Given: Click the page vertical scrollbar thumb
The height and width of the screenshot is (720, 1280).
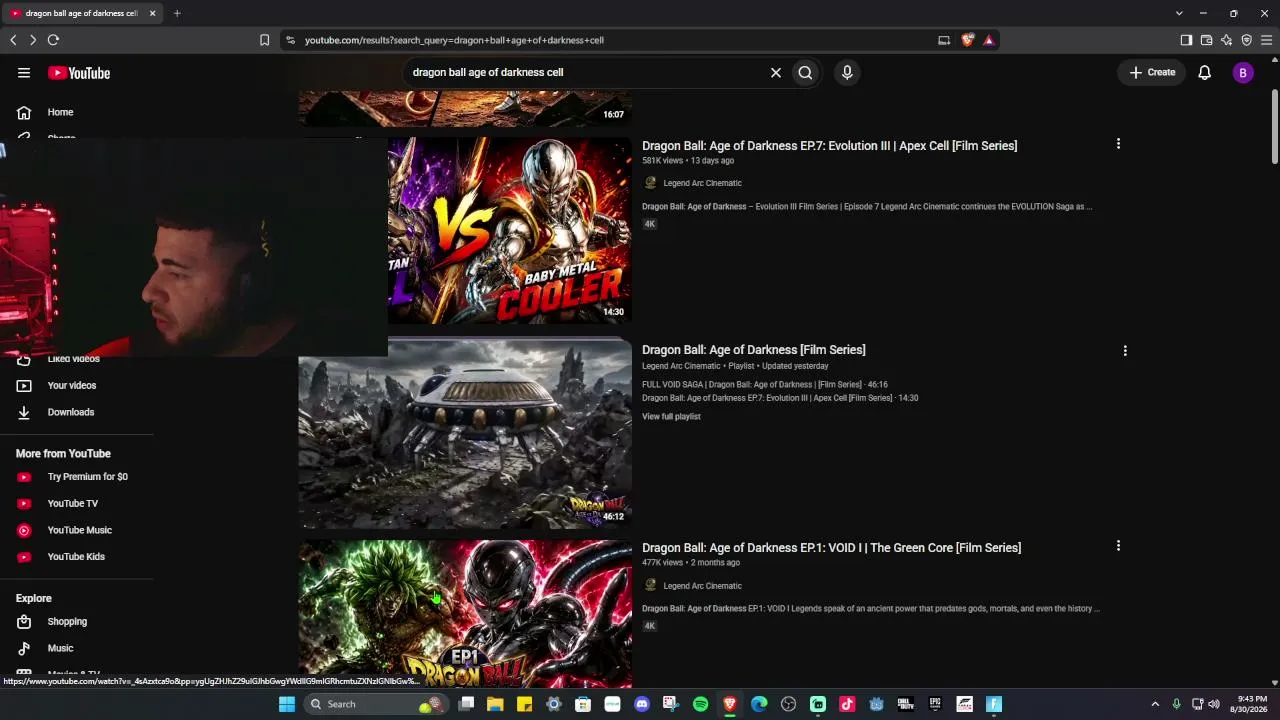Looking at the screenshot, I should tap(1274, 127).
